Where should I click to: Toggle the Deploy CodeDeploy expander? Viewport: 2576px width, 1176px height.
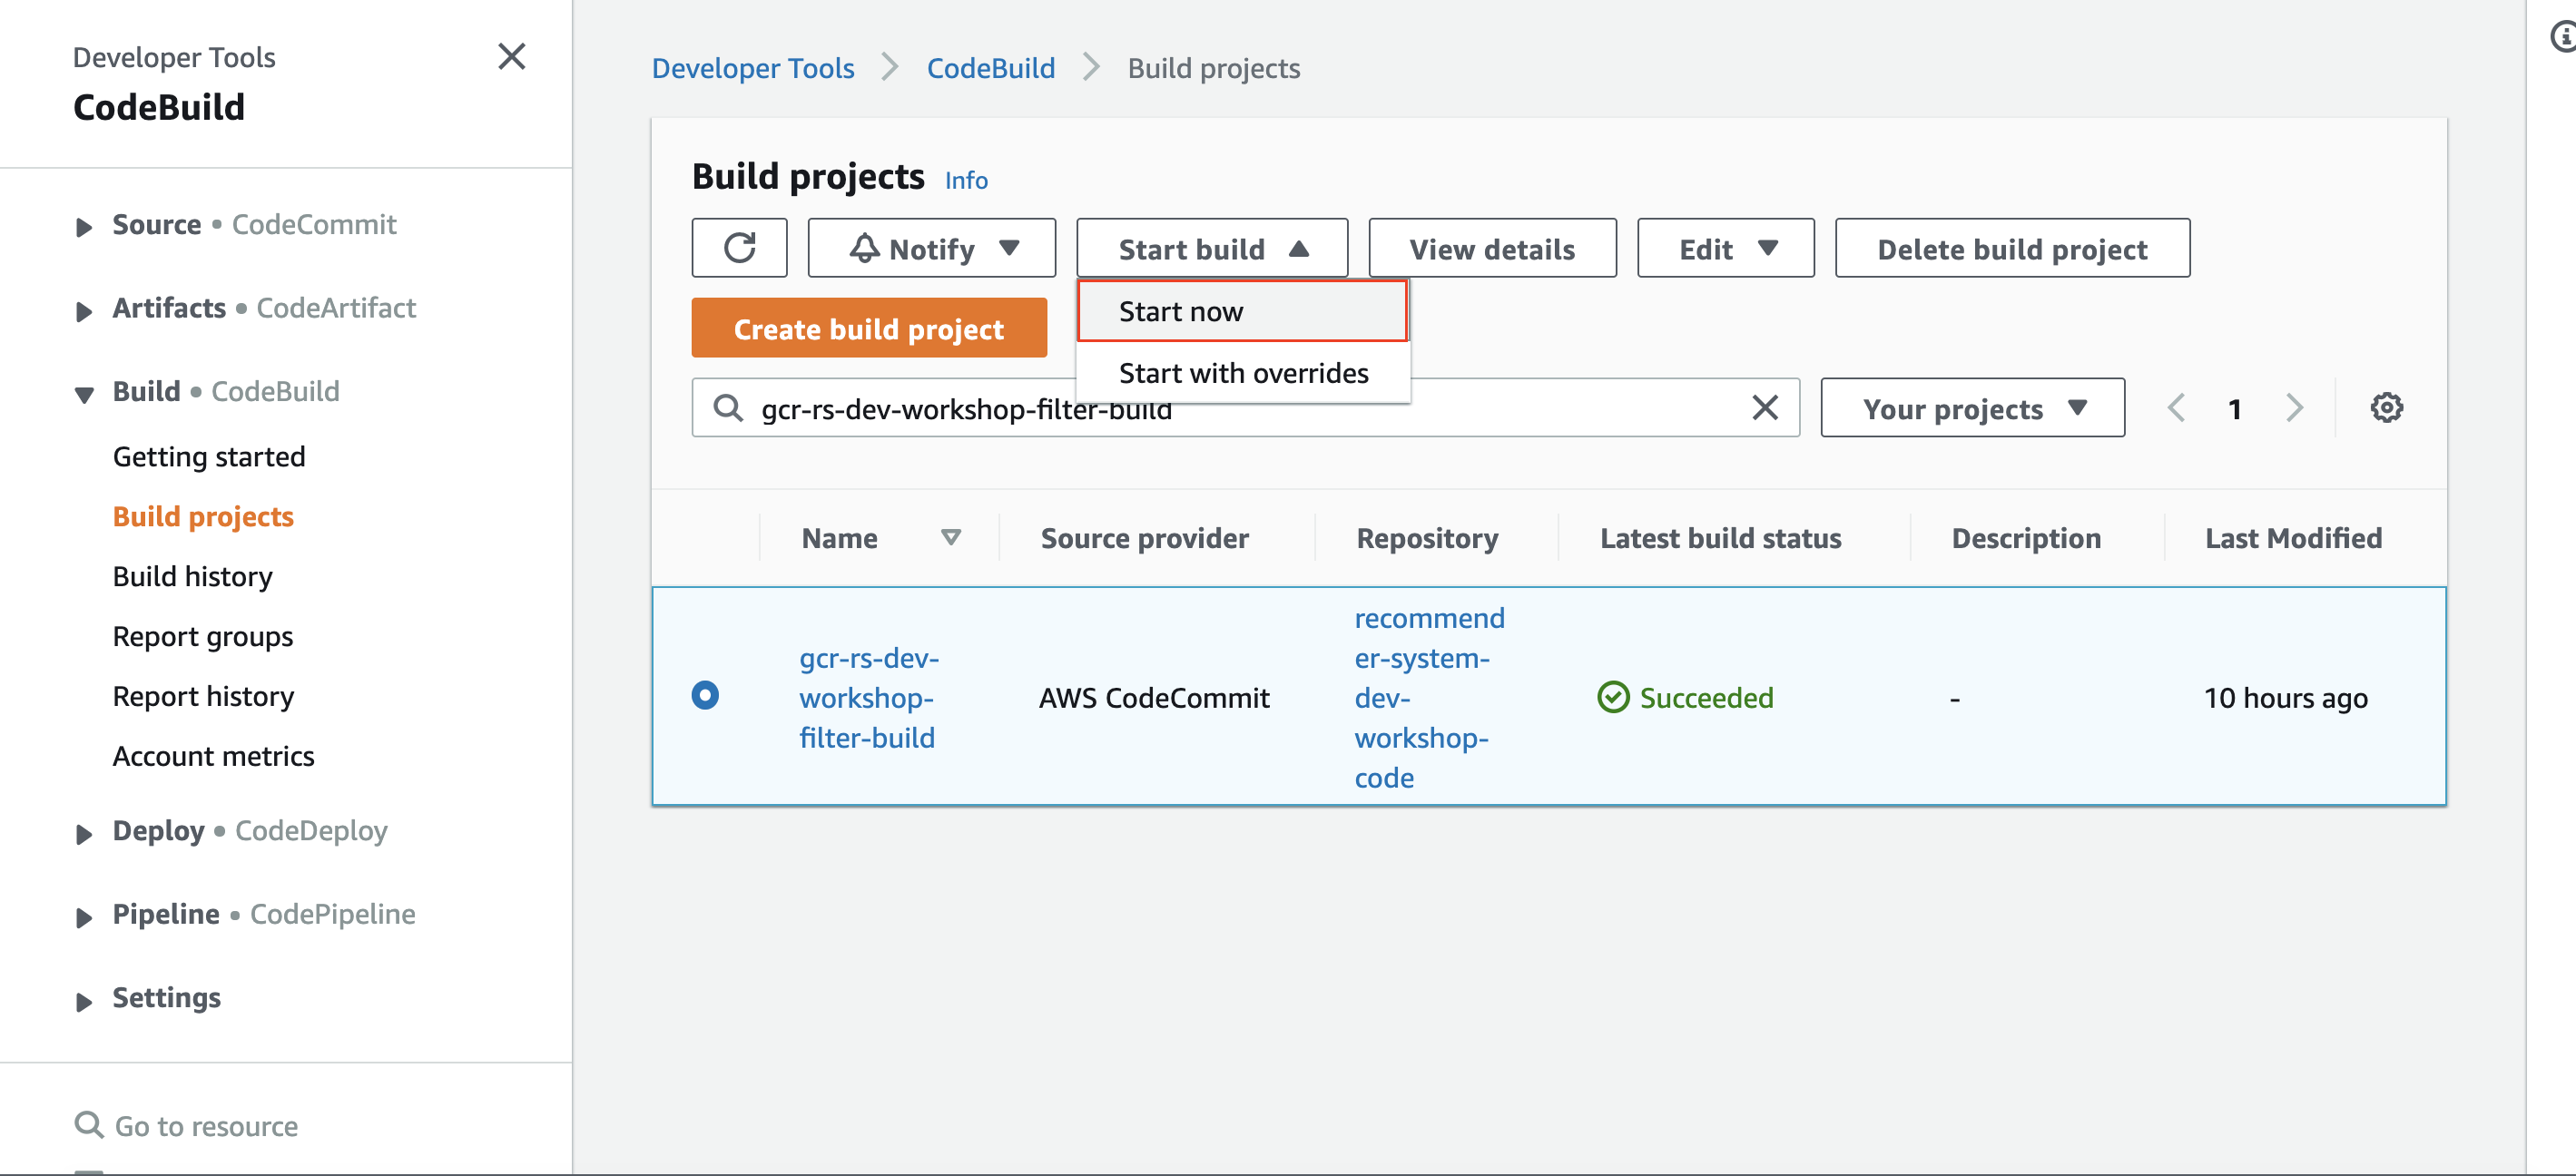click(x=84, y=831)
